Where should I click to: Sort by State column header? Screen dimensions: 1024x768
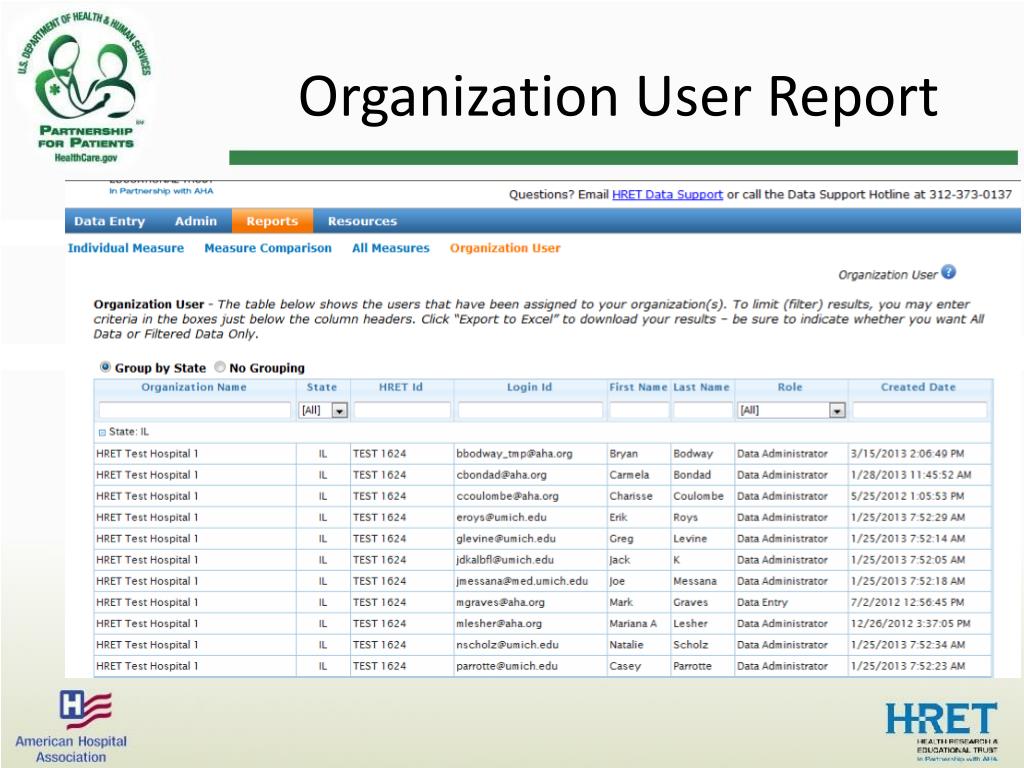tap(322, 387)
